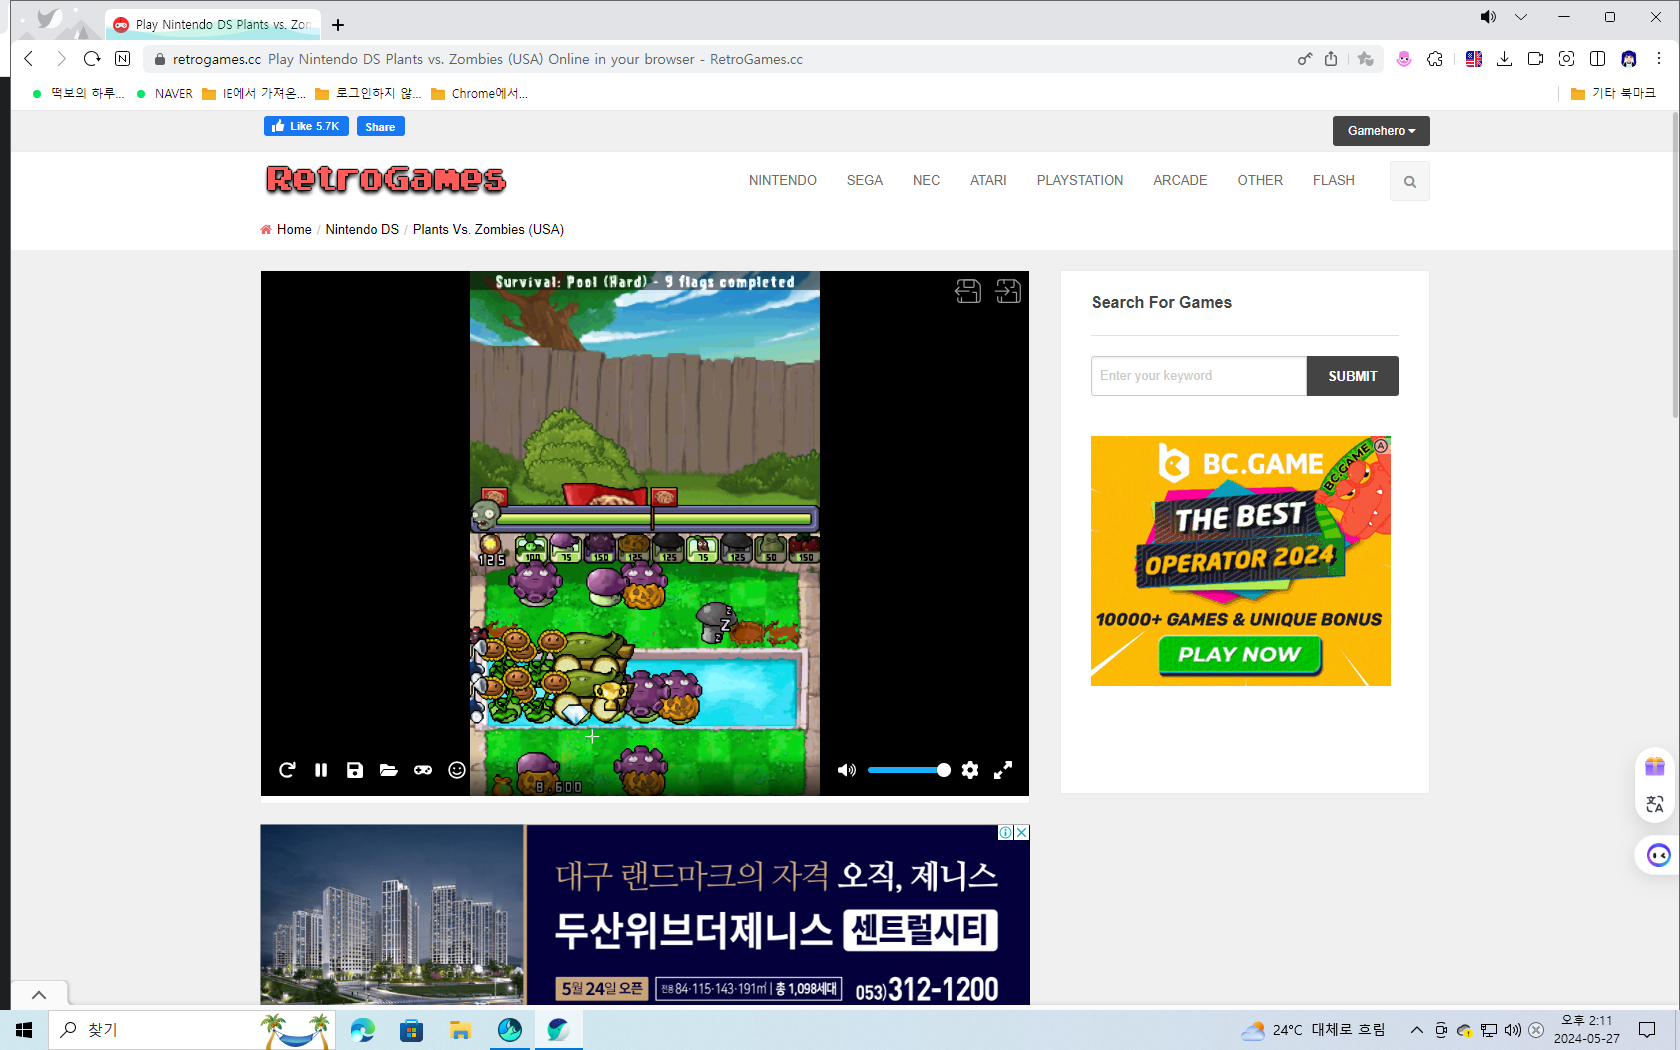This screenshot has width=1680, height=1050.
Task: Focus the Enter your keyword field
Action: 1199,376
